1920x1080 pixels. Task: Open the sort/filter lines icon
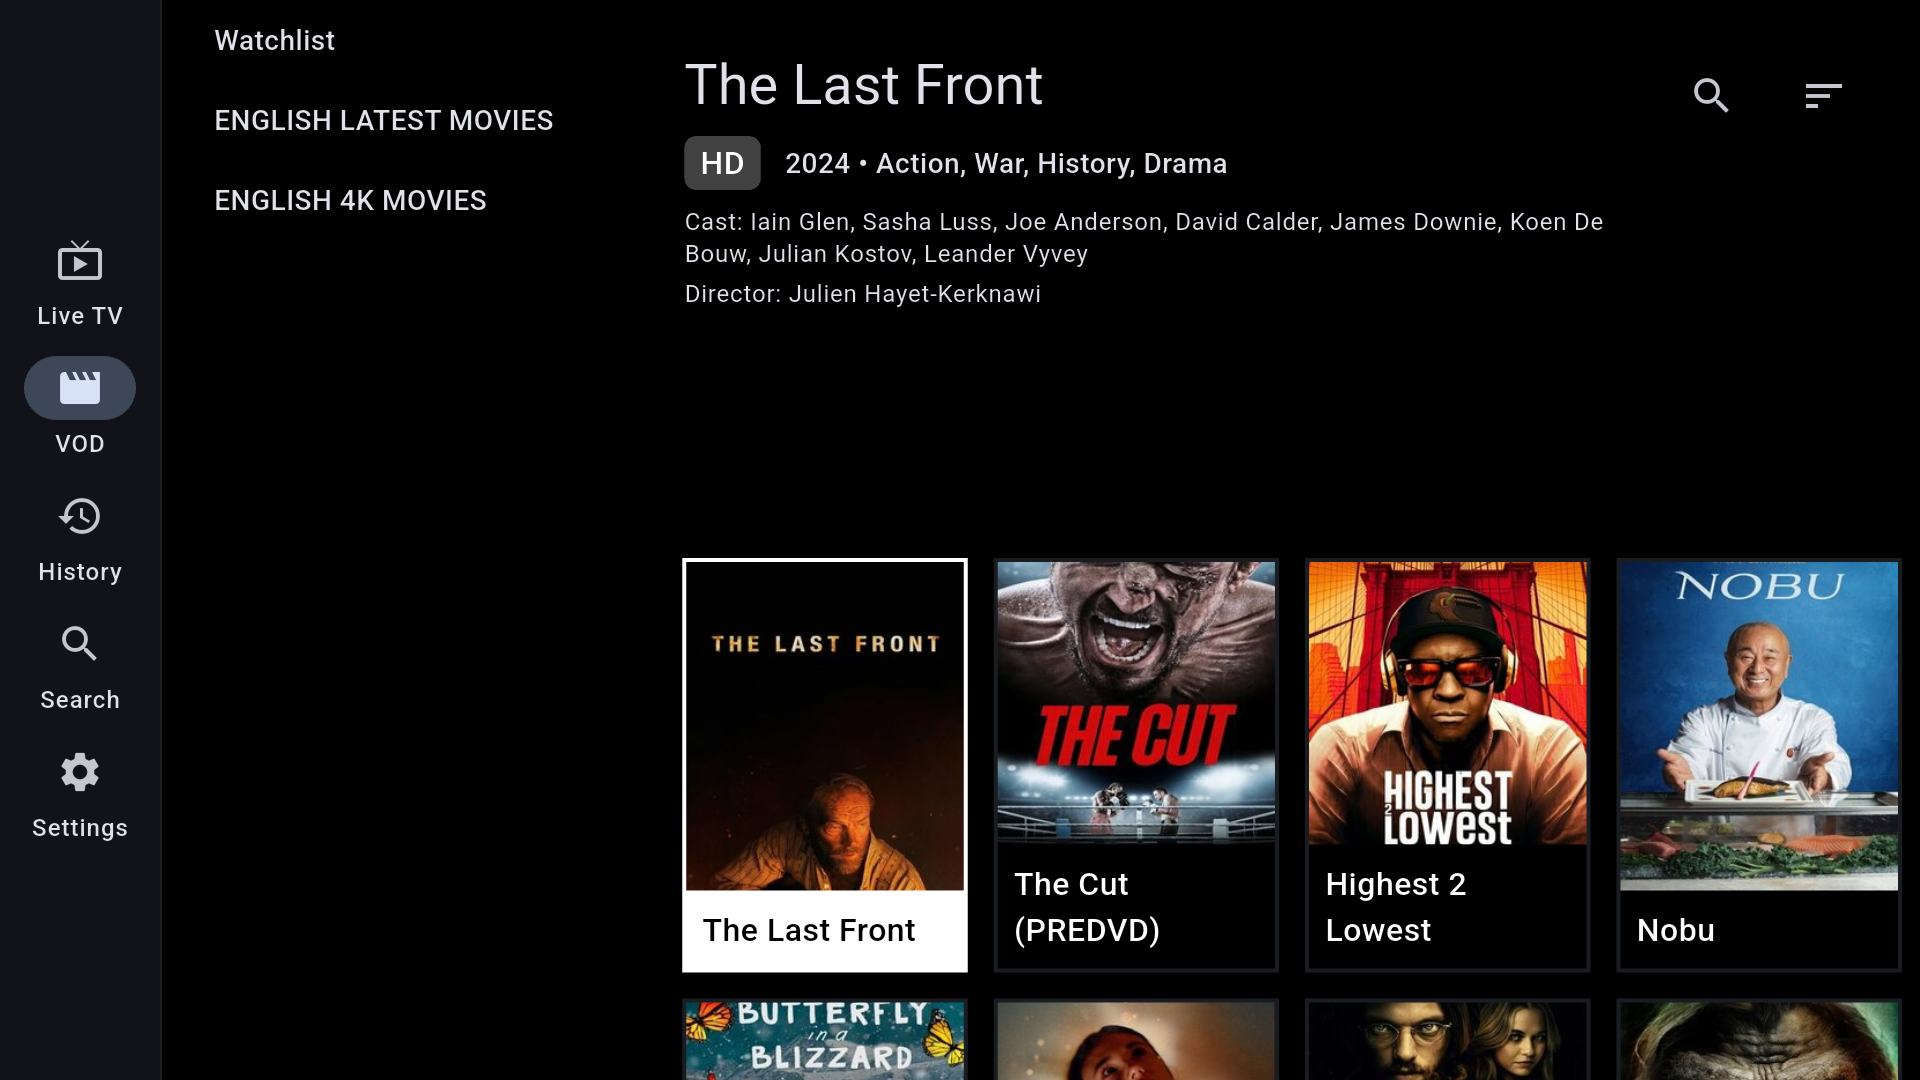pos(1823,95)
